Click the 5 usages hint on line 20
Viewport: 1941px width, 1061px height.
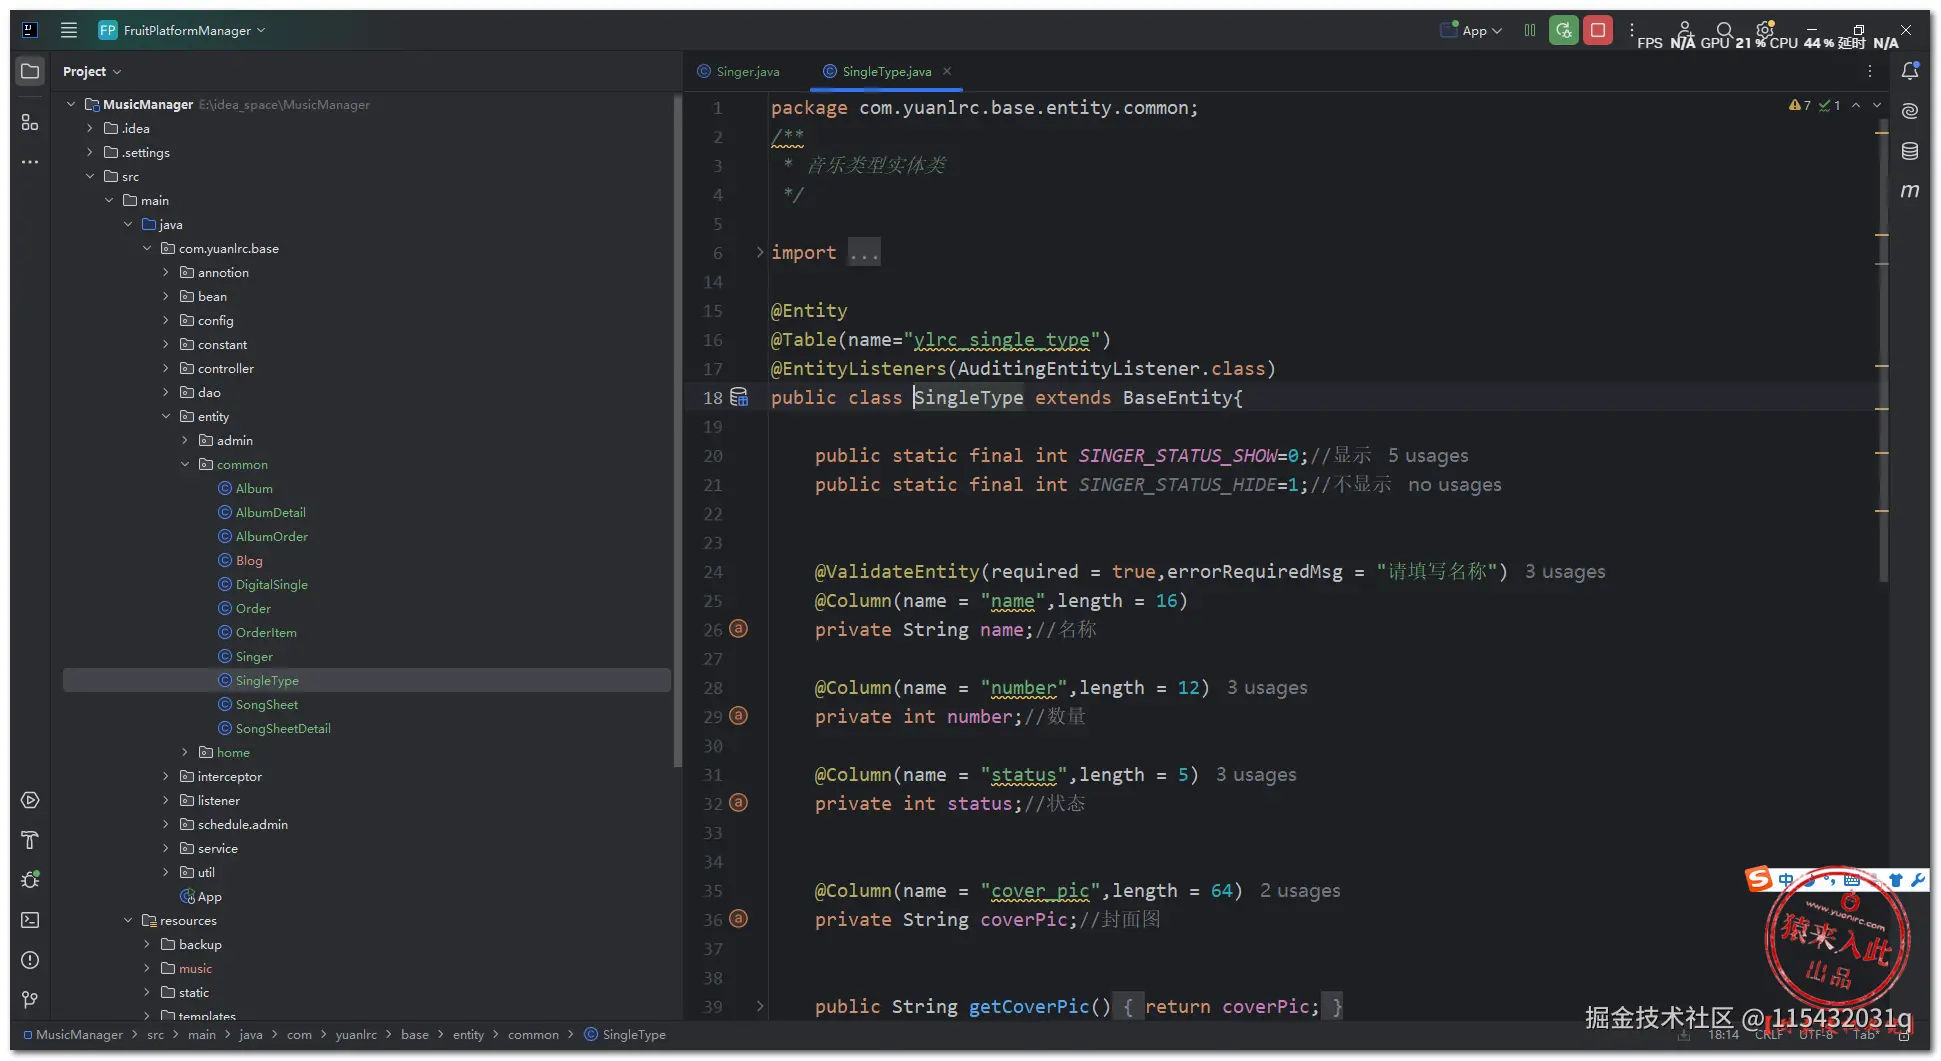click(1428, 455)
